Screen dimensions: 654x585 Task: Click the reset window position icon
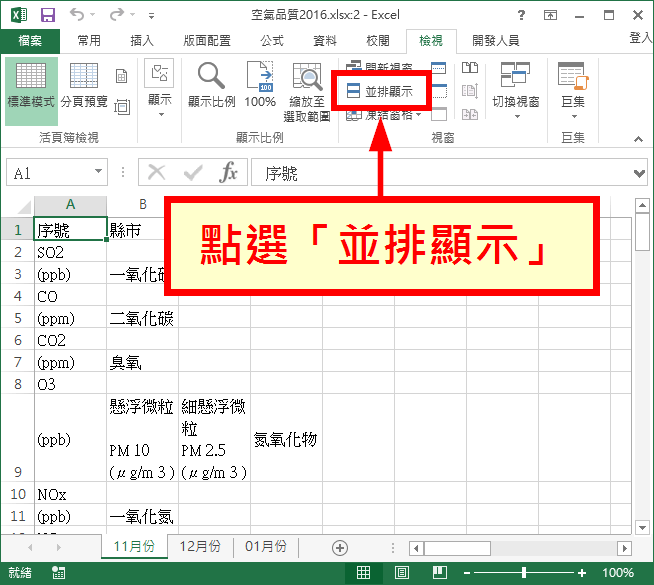470,114
